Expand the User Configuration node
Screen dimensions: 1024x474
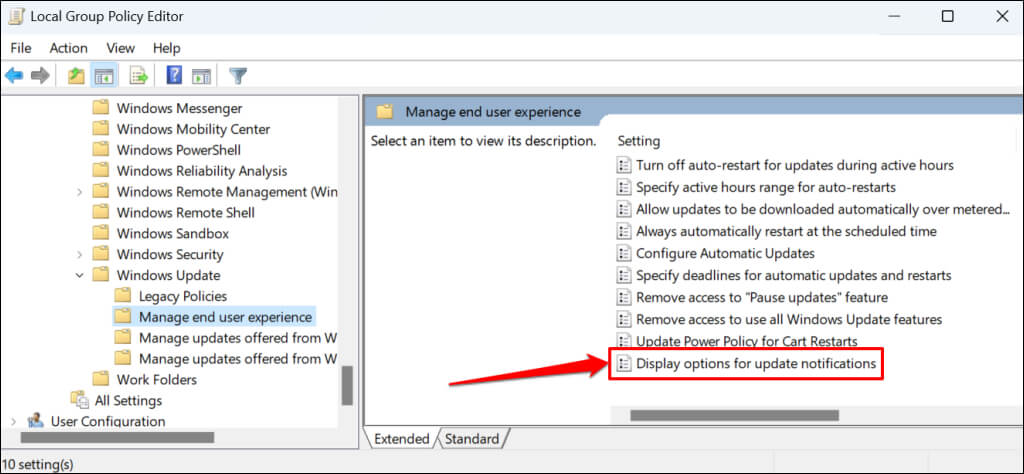coord(14,421)
